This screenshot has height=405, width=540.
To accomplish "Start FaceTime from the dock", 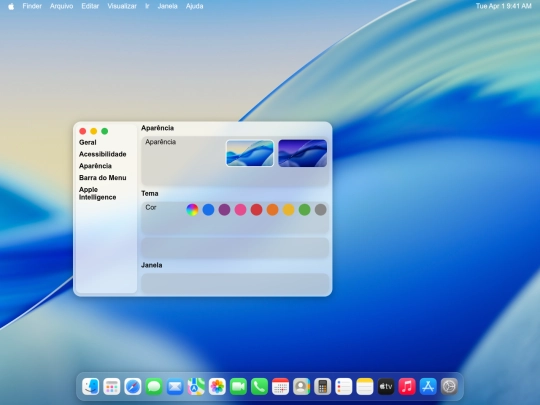I will (x=238, y=386).
